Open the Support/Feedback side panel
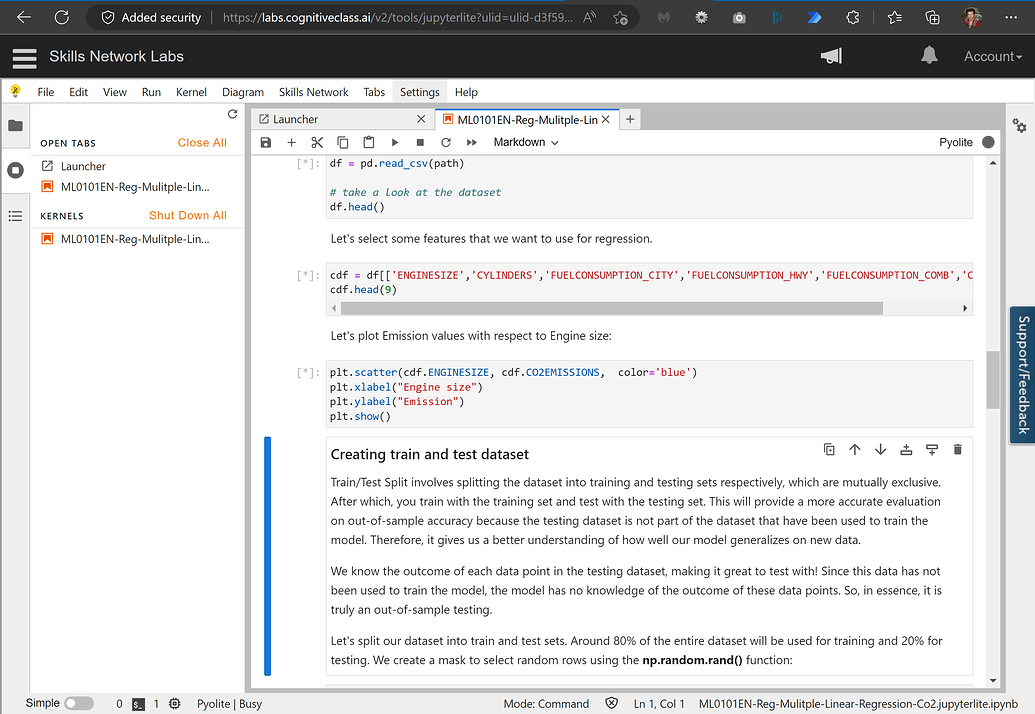The image size is (1035, 714). pyautogui.click(x=1022, y=374)
